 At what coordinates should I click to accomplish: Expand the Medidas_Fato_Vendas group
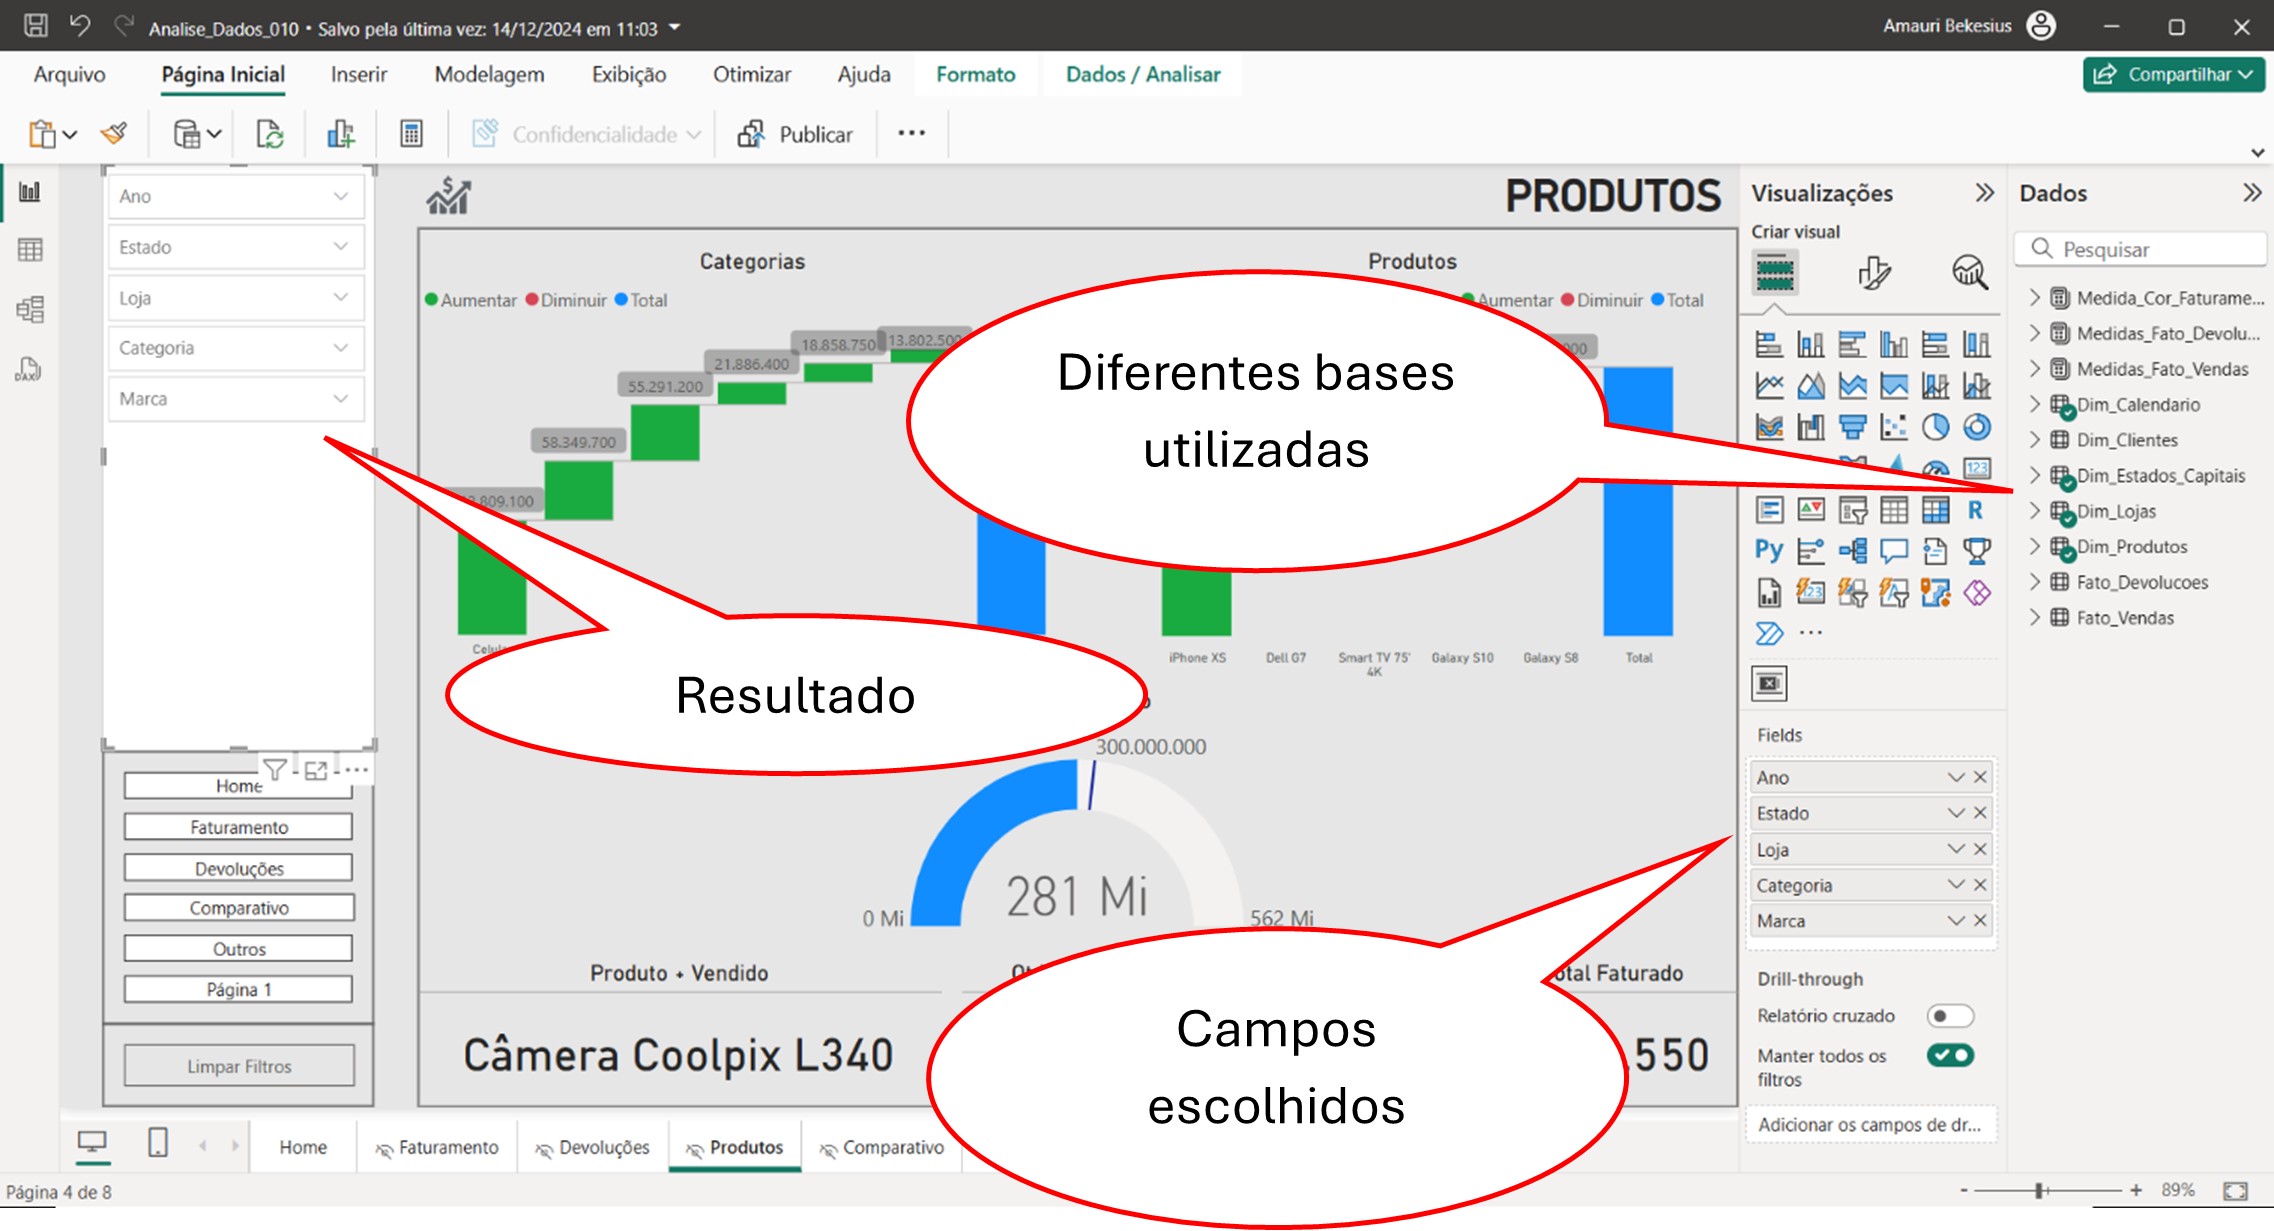[x=2034, y=368]
